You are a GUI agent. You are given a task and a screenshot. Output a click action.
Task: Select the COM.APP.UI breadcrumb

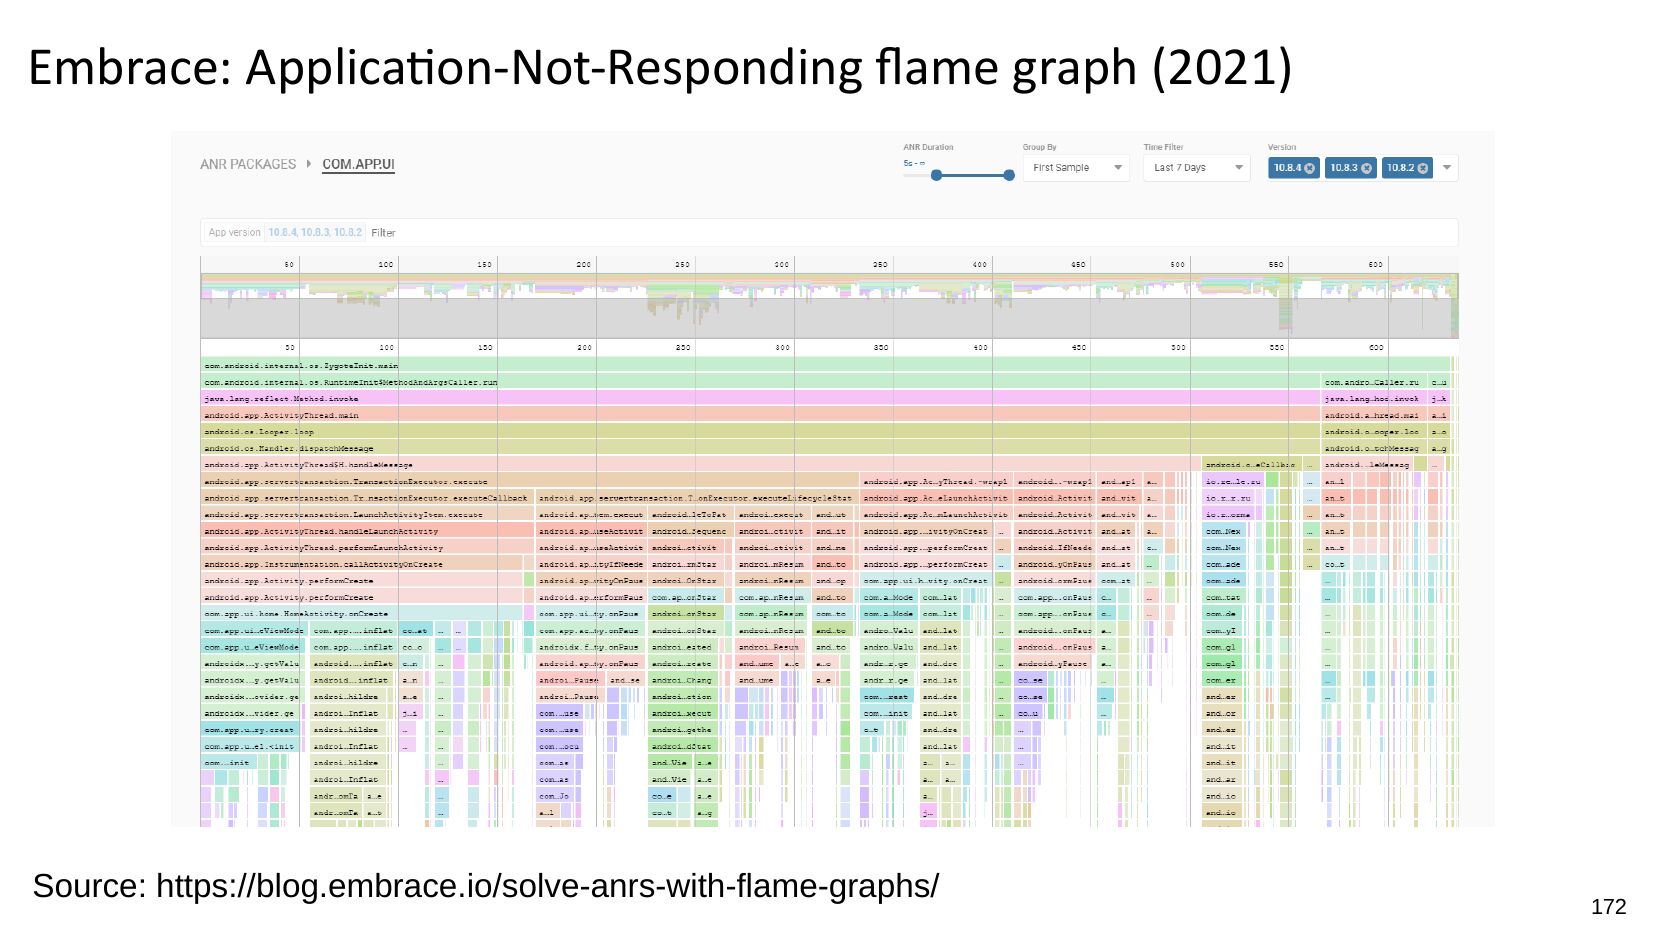[358, 164]
